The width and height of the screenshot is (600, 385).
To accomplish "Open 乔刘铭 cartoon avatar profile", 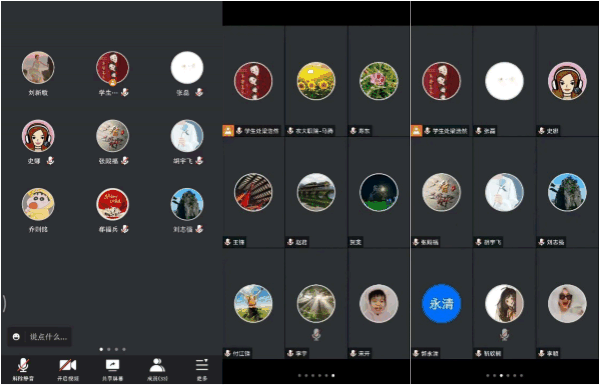I will [38, 204].
